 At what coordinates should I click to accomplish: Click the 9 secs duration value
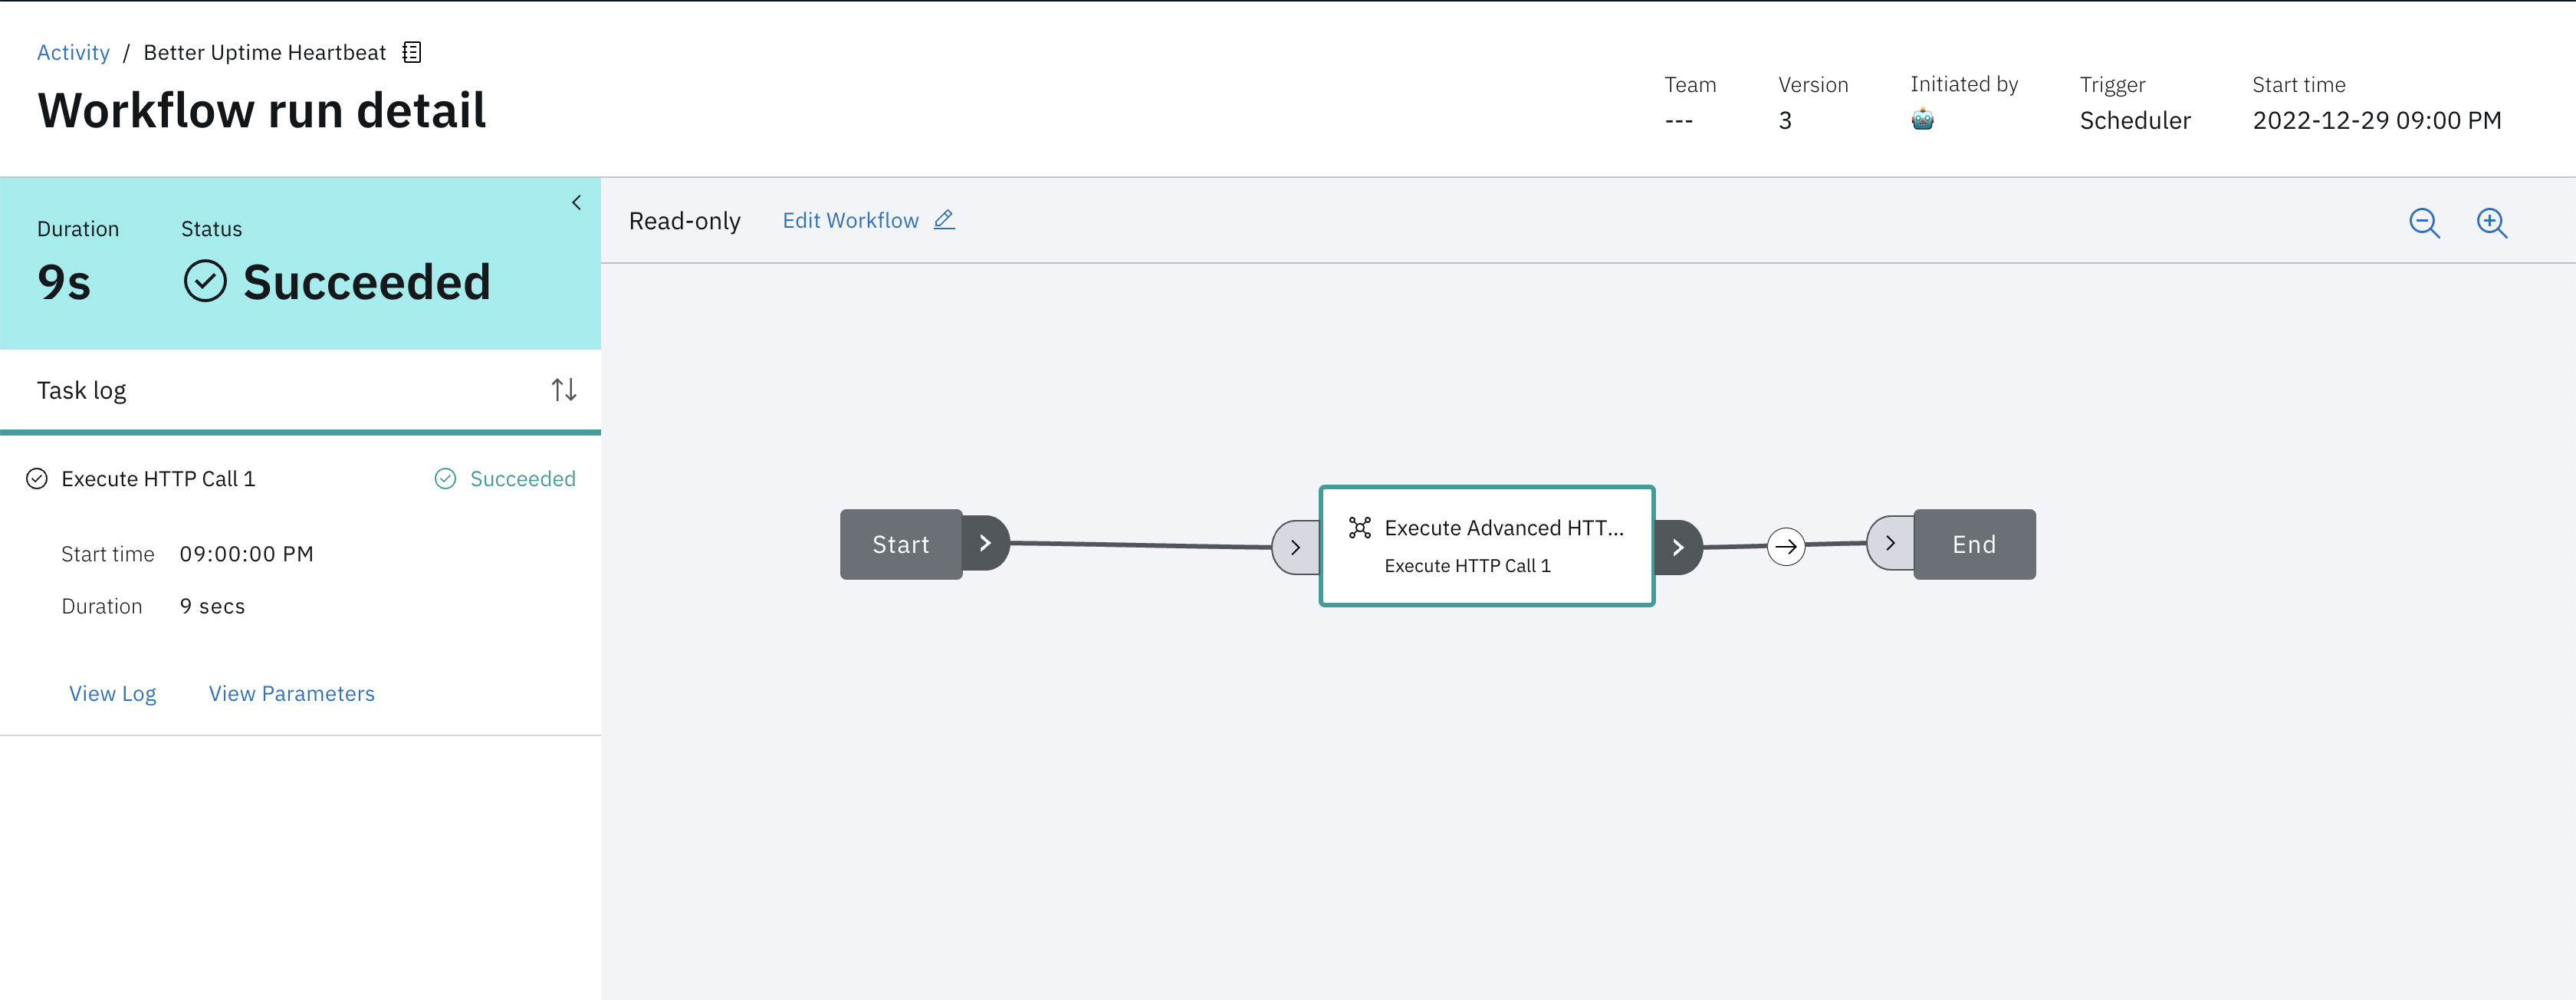click(x=212, y=606)
